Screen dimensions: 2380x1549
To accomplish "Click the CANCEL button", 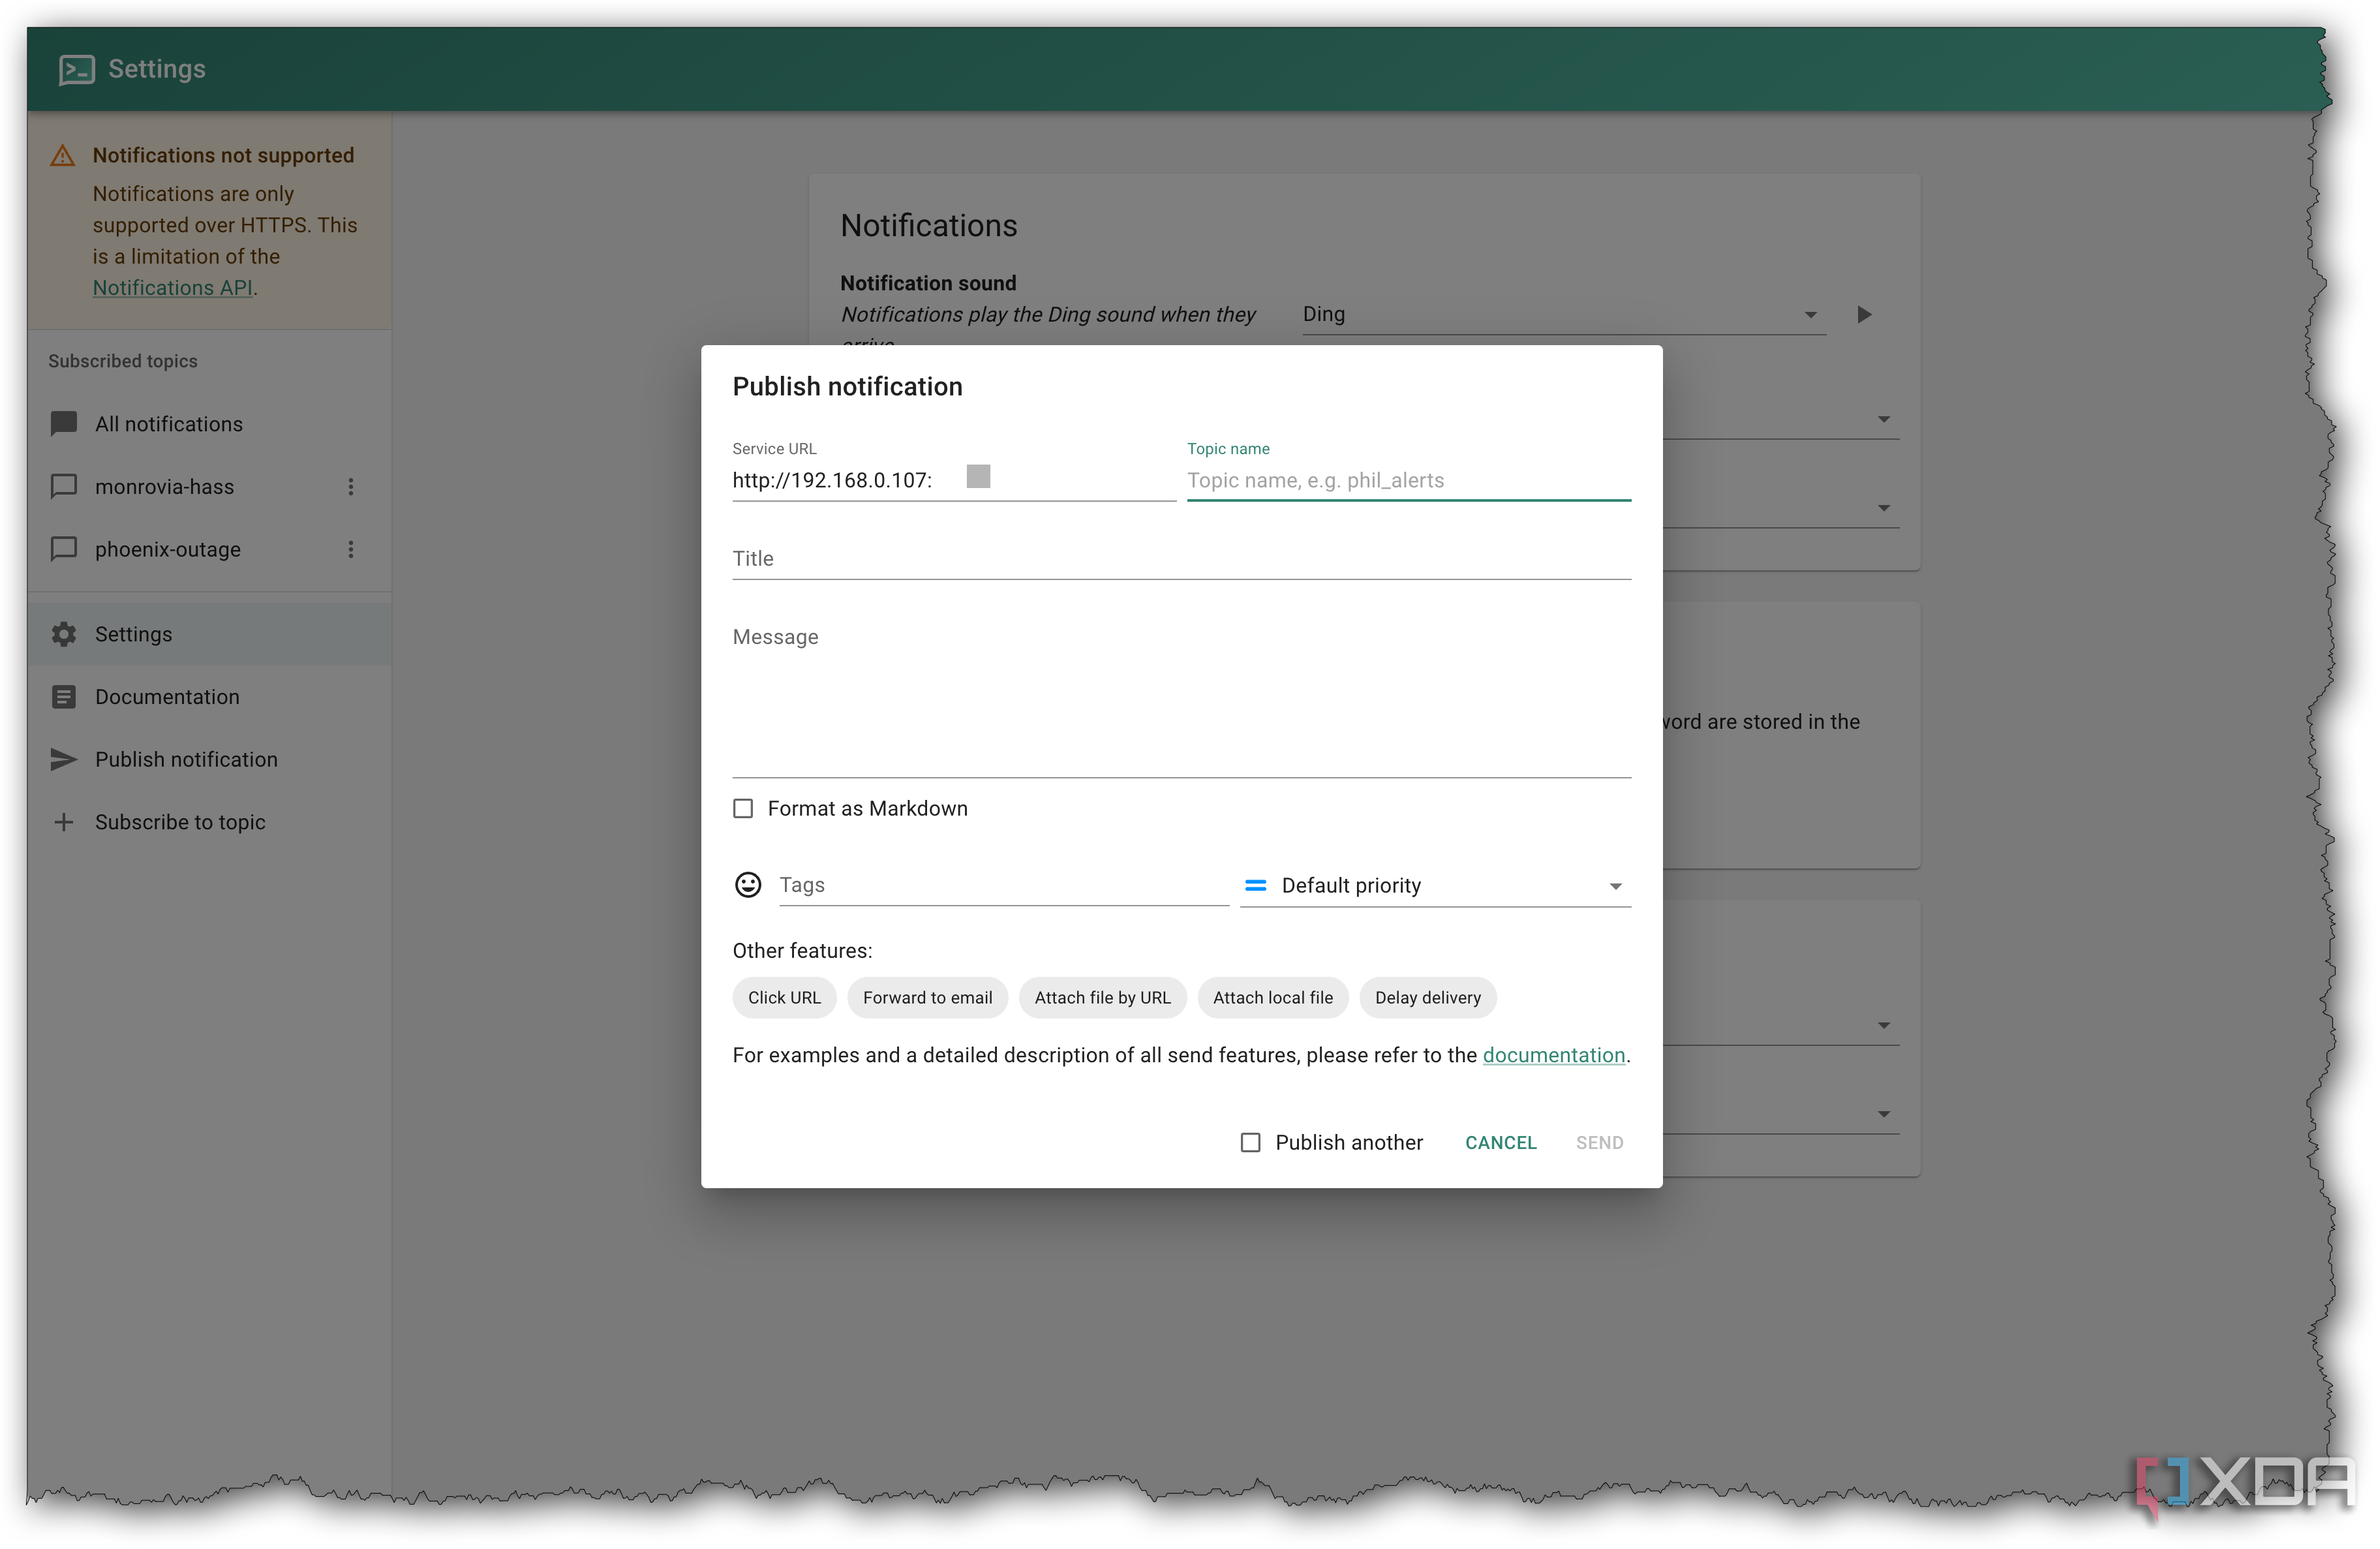I will tap(1501, 1143).
